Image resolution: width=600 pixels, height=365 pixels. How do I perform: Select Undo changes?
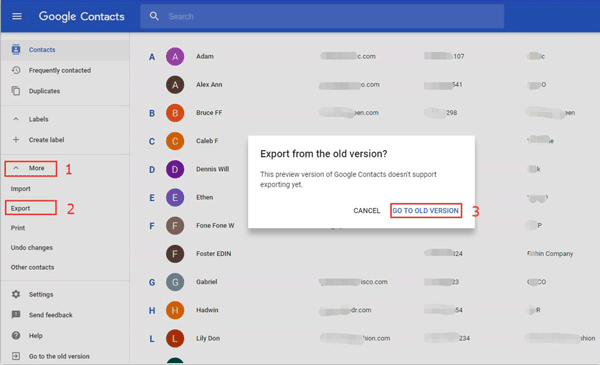point(32,248)
